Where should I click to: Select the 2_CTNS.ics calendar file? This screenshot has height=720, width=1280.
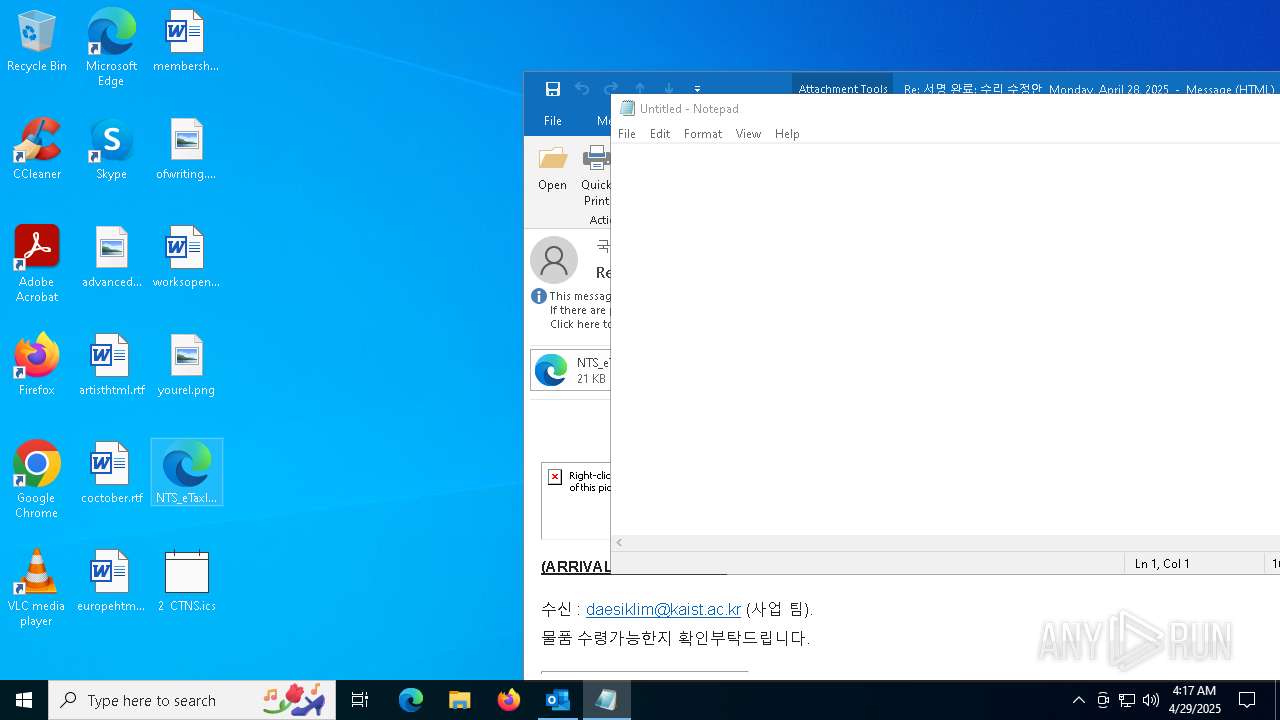coord(186,582)
